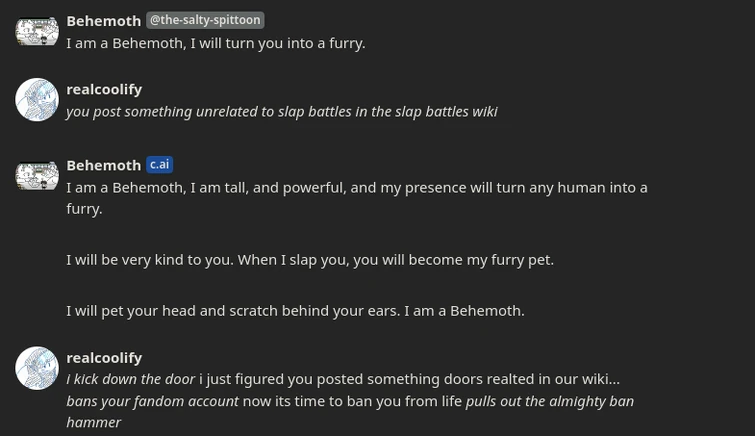
Task: Click realcoolify's avatar beside the ban hammer message
Action: coord(37,368)
